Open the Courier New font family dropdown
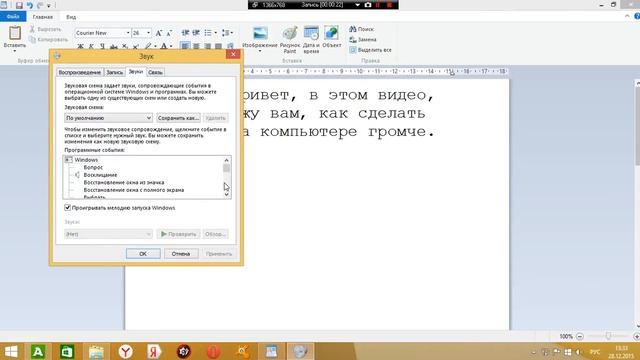This screenshot has width=640, height=360. tap(128, 33)
